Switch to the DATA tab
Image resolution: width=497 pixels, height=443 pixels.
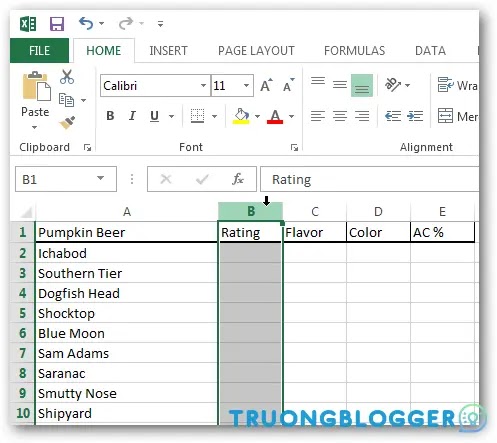point(430,51)
